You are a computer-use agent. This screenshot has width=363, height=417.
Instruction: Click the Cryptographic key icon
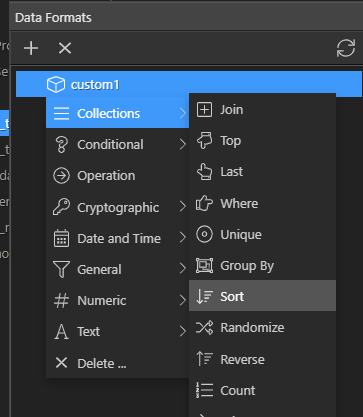61,207
